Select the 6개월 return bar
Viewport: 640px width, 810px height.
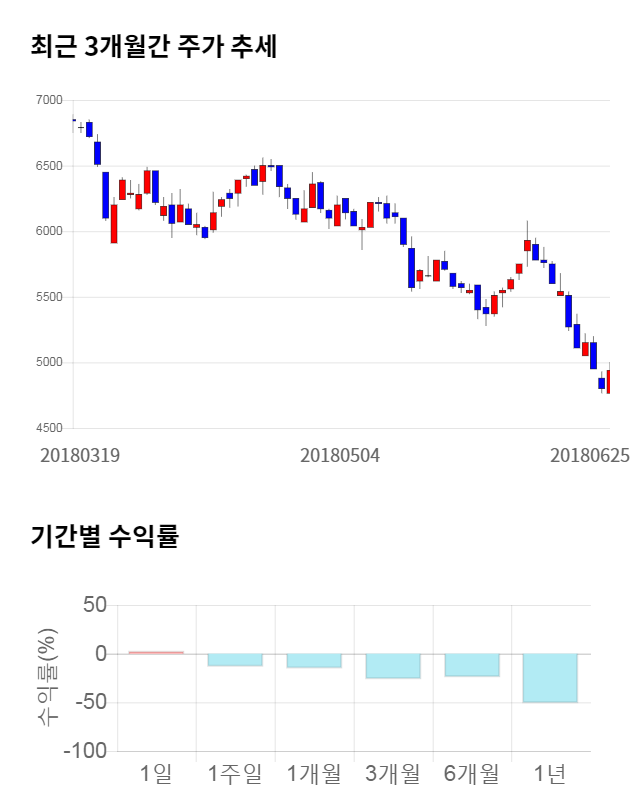click(471, 665)
